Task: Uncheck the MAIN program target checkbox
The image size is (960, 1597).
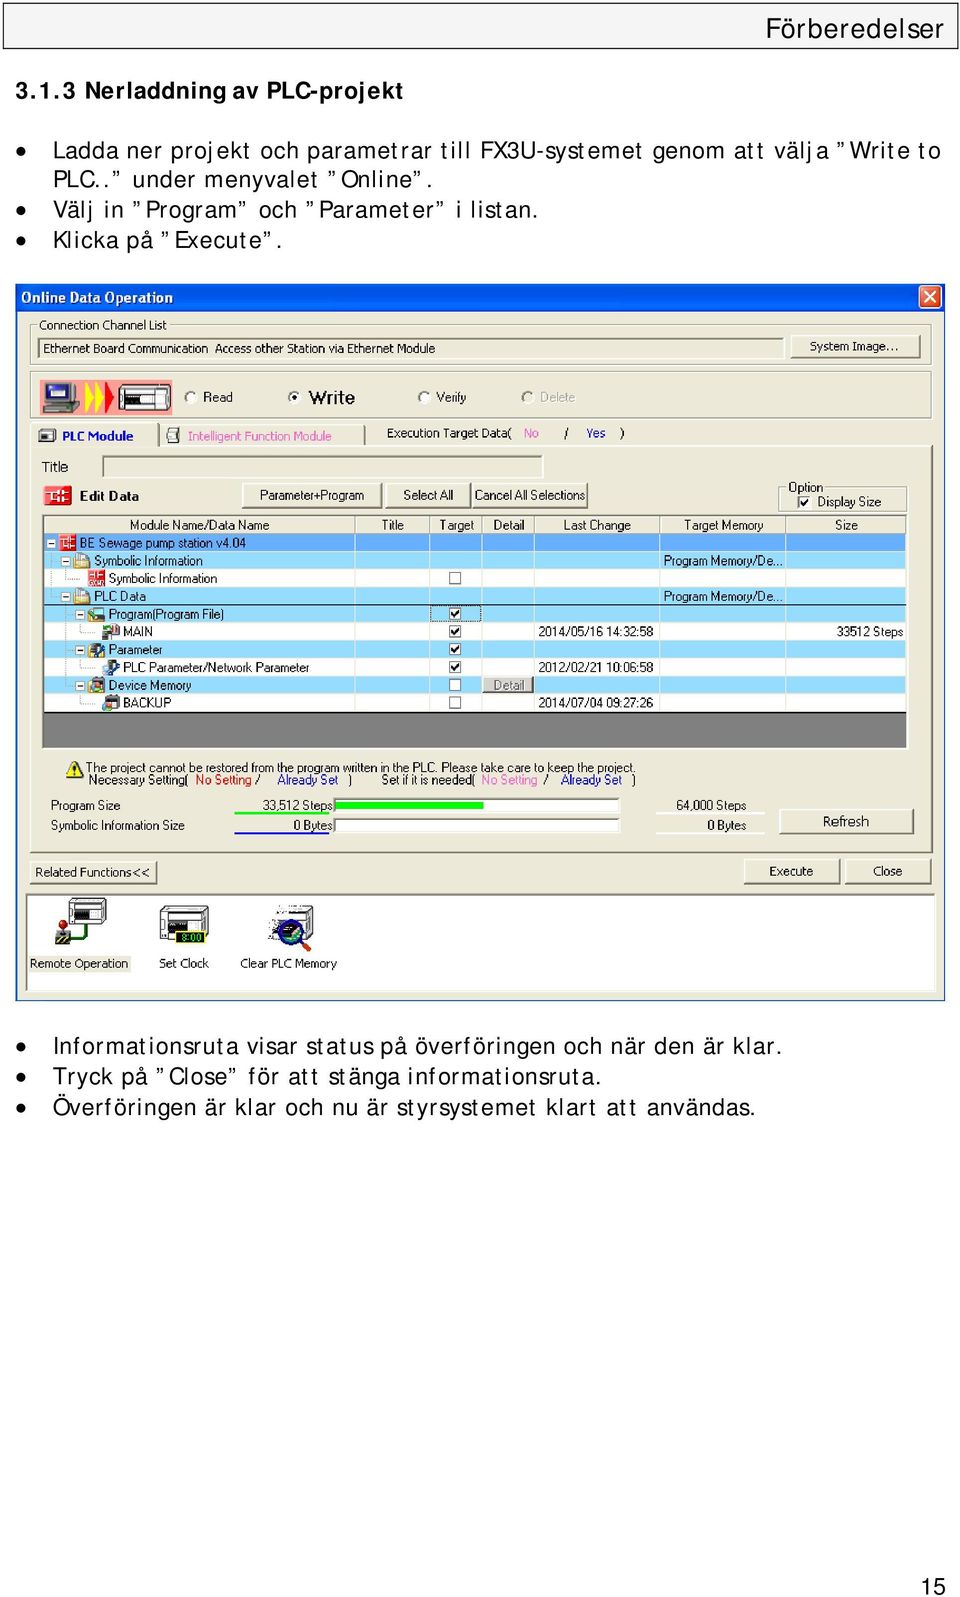Action: [455, 632]
